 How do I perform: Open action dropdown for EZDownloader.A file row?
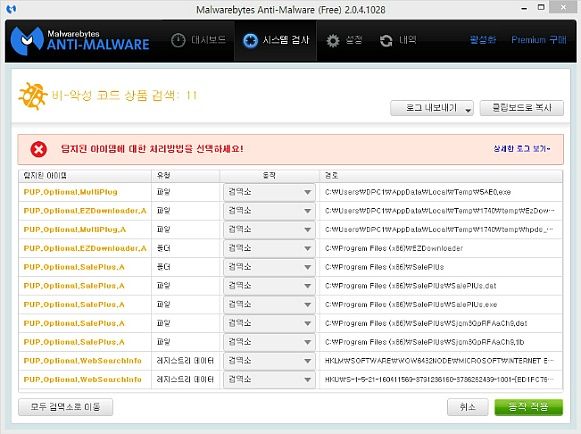(269, 211)
